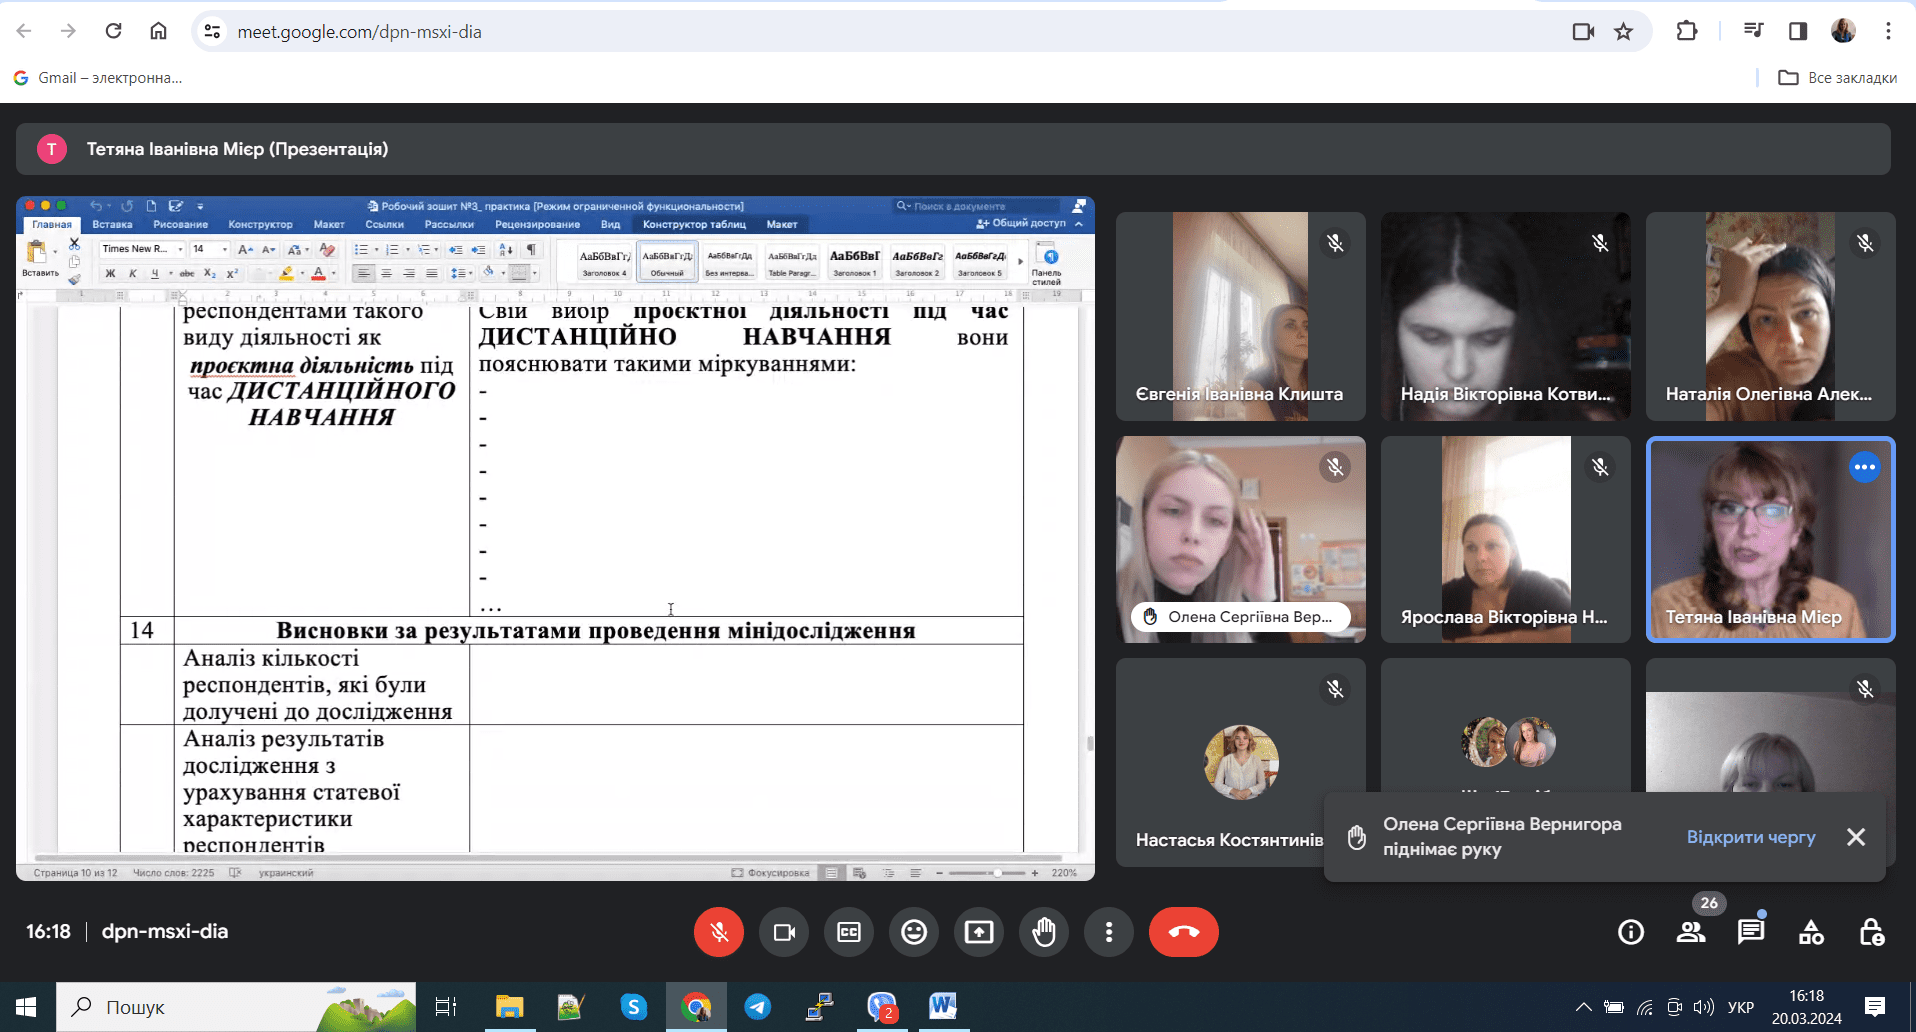Dismiss the raised hand notification
1916x1032 pixels.
[1856, 837]
